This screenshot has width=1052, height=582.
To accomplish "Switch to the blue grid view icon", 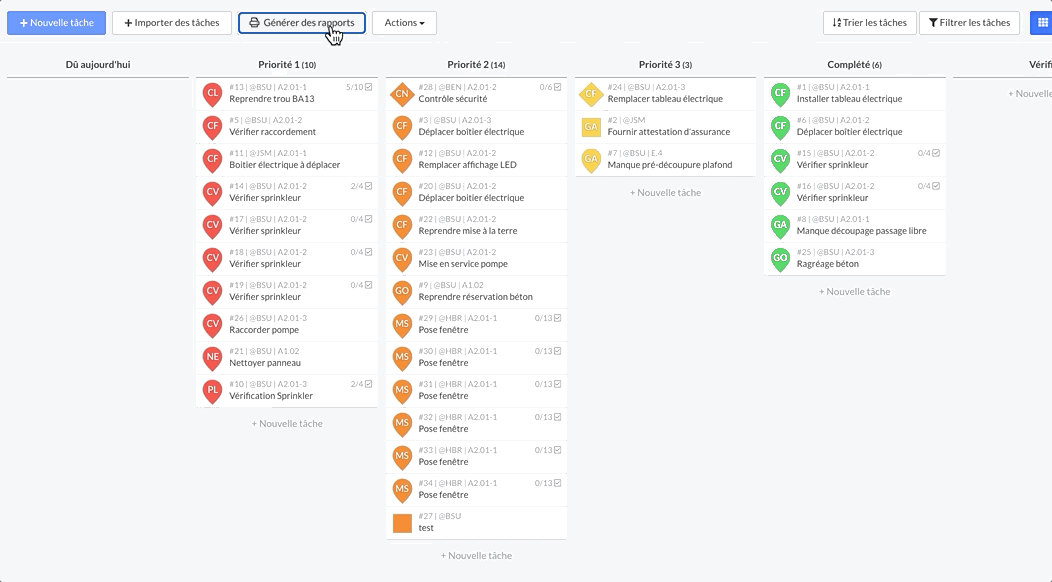I will pyautogui.click(x=1042, y=23).
